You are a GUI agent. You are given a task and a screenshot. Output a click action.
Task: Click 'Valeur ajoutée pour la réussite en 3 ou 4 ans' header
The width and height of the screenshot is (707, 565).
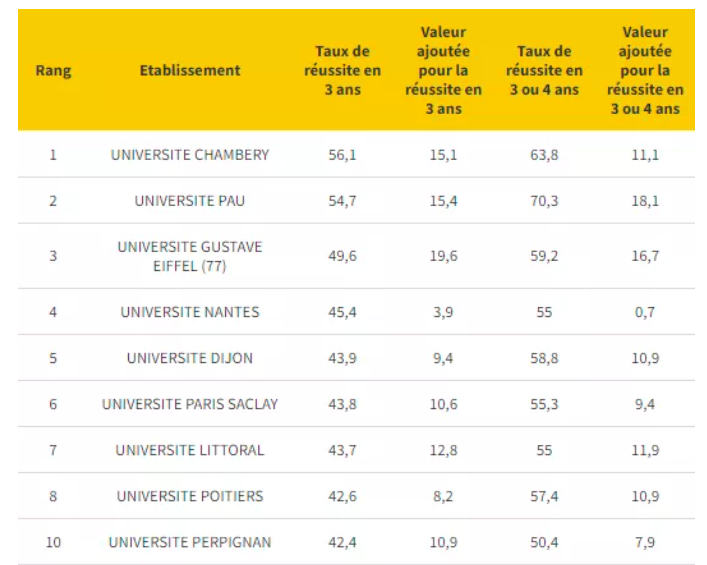tap(645, 70)
